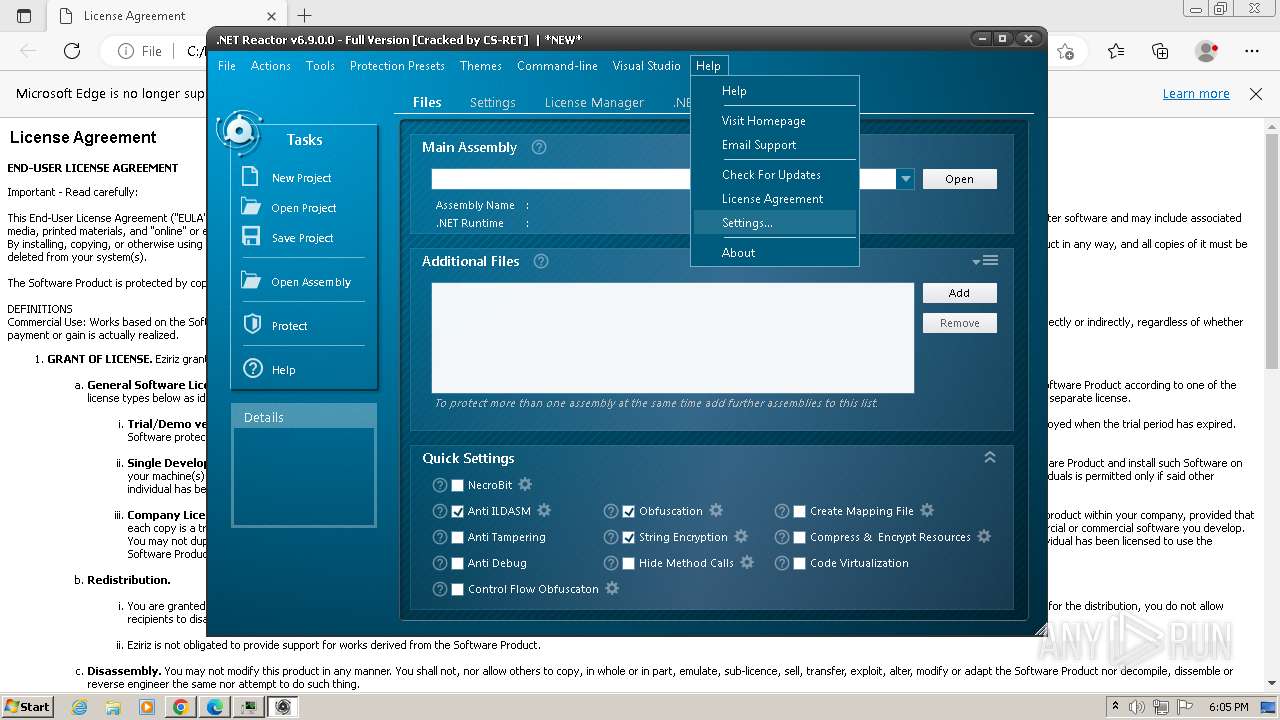
Task: Open Create Mapping File gear settings
Action: tap(927, 510)
